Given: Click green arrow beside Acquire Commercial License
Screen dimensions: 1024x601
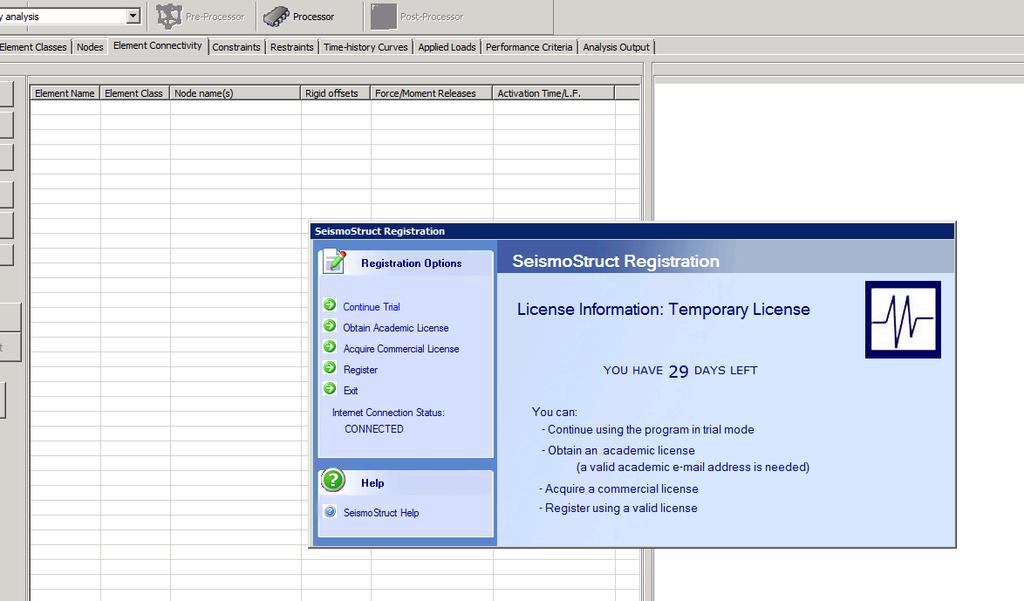Looking at the screenshot, I should (x=330, y=347).
